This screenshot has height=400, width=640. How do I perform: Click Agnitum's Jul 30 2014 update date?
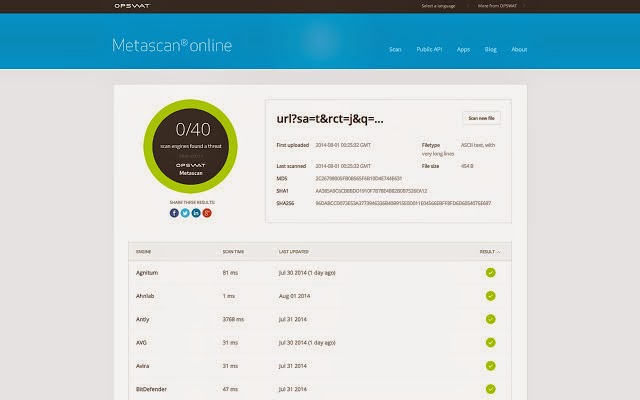coord(307,273)
